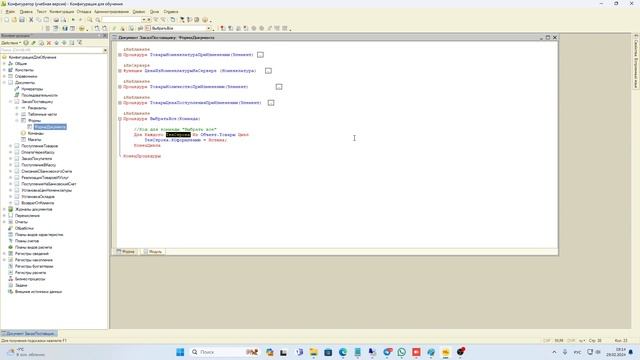The width and height of the screenshot is (640, 360).
Task: Click the yellow 1C icon in the taskbar
Action: 446,352
